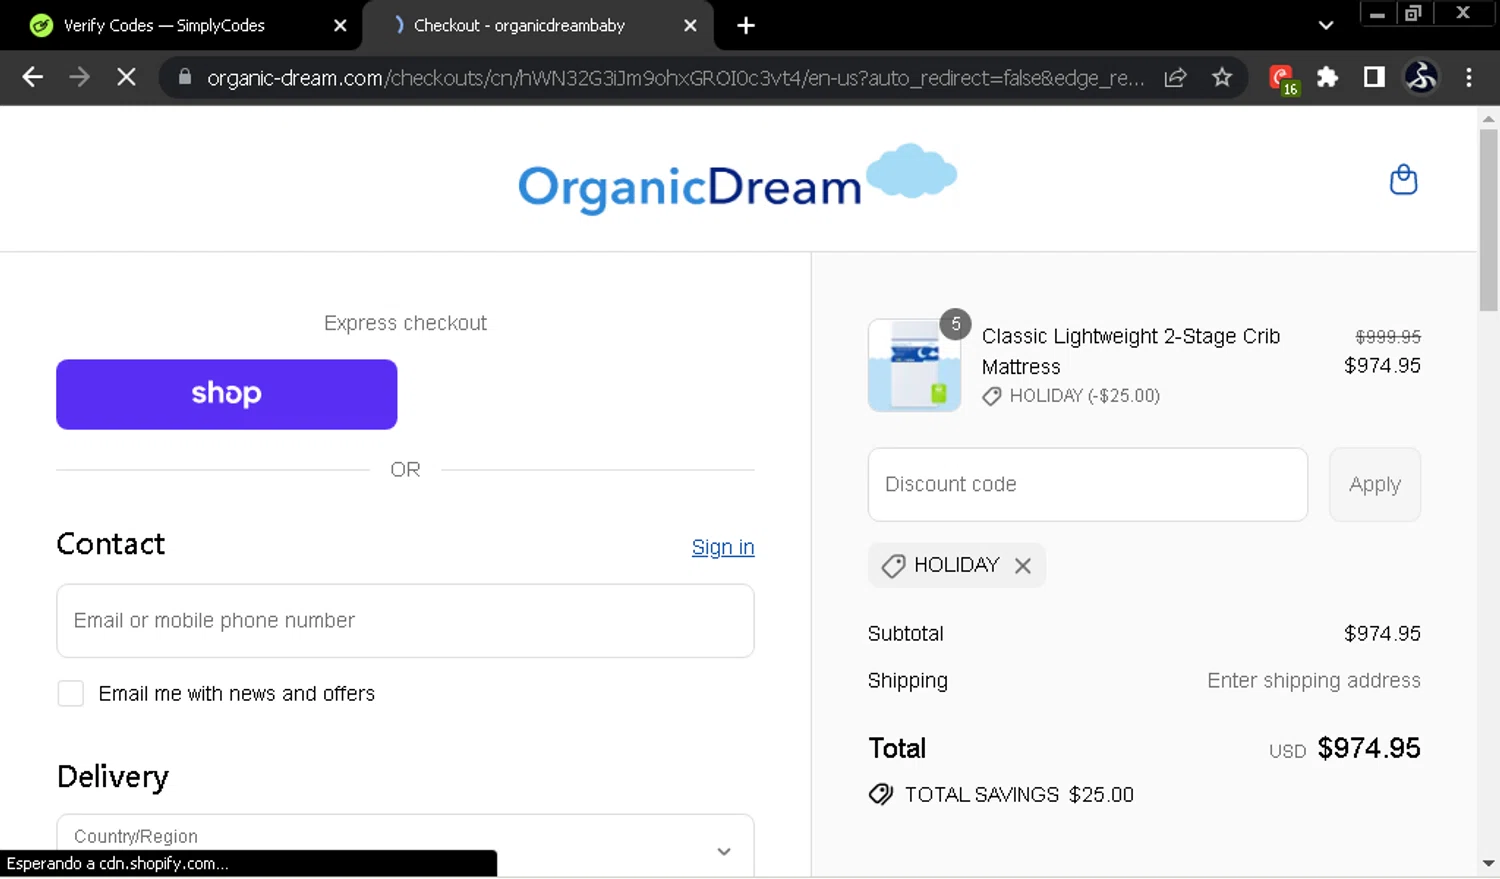Screen dimensions: 1500x879
Task: Click the Contact section heading
Action: (110, 544)
